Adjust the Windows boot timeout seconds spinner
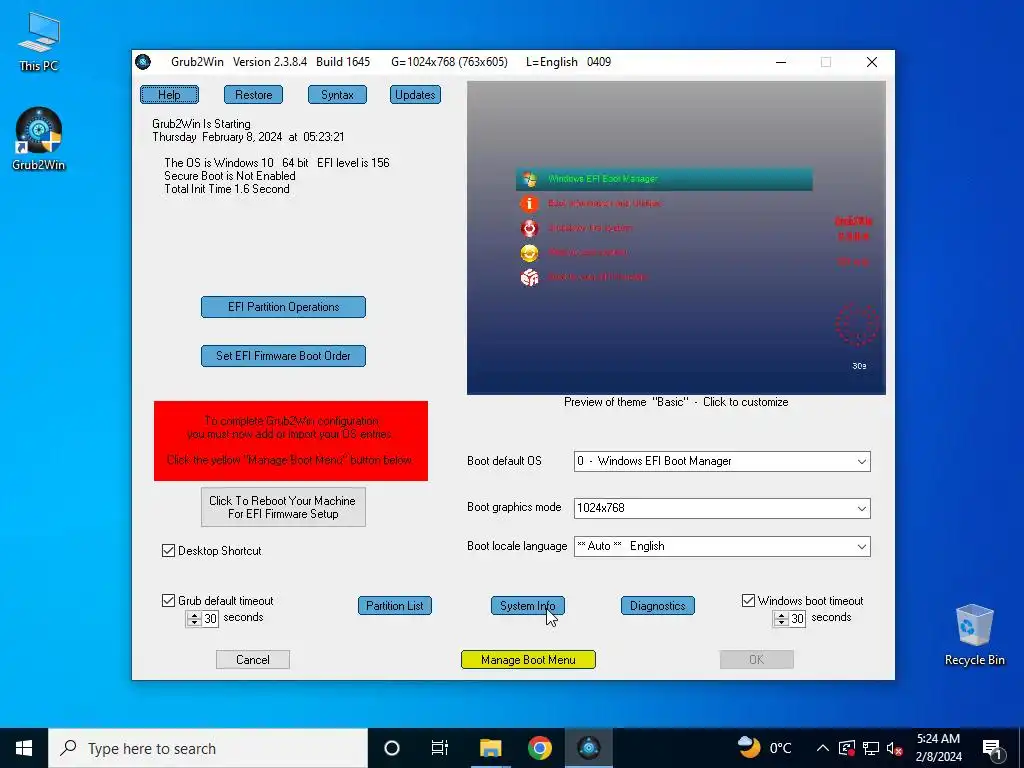Viewport: 1024px width, 768px height. click(781, 618)
